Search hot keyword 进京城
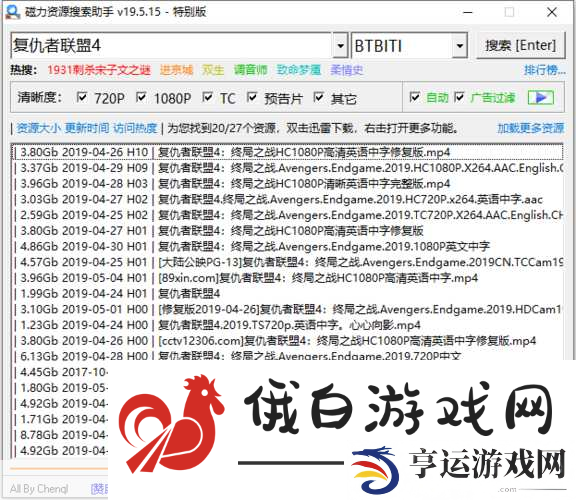The width and height of the screenshot is (576, 500). pos(176,70)
